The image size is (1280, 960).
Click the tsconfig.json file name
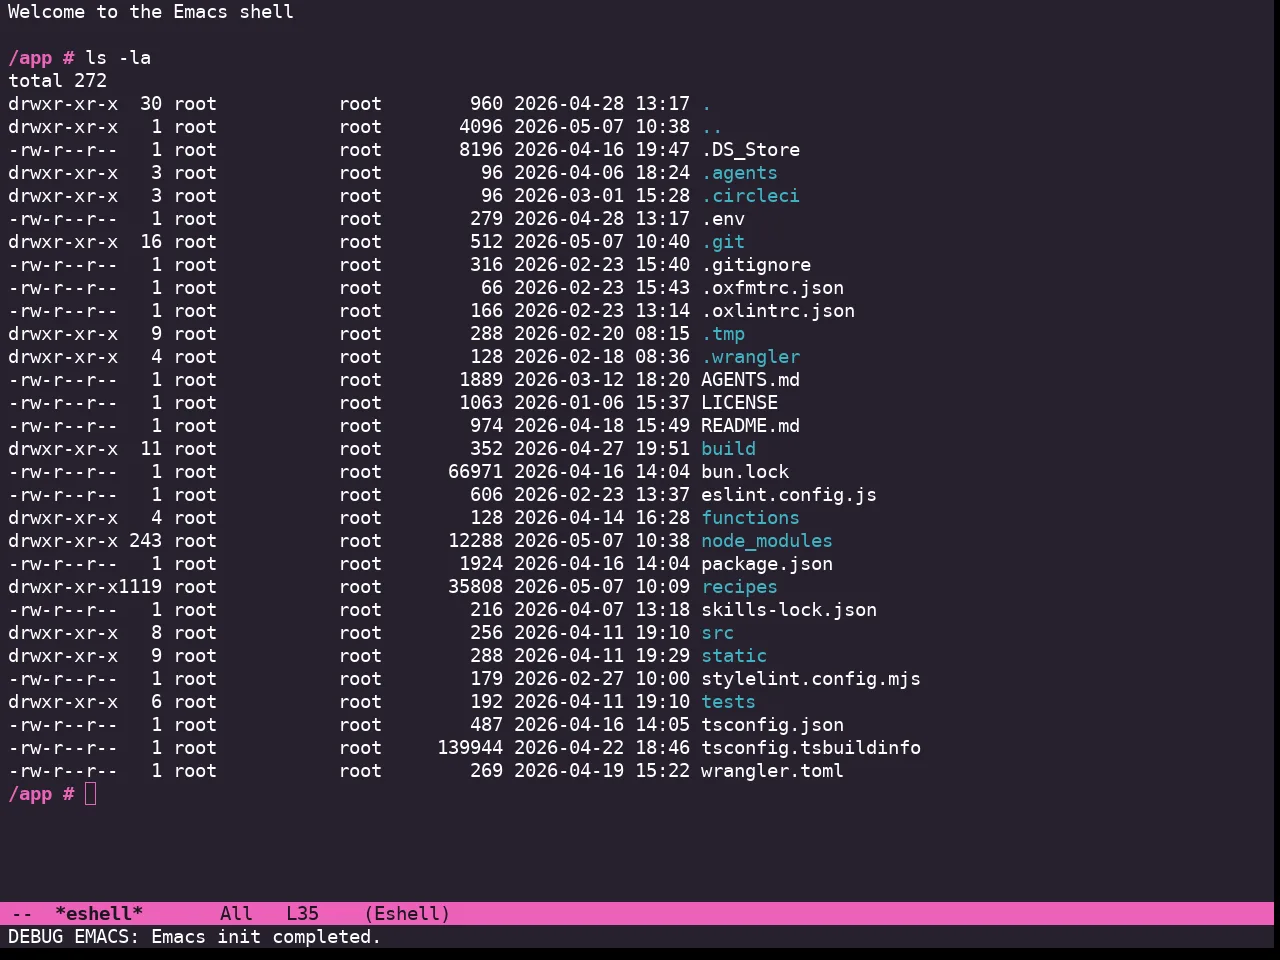tap(773, 725)
